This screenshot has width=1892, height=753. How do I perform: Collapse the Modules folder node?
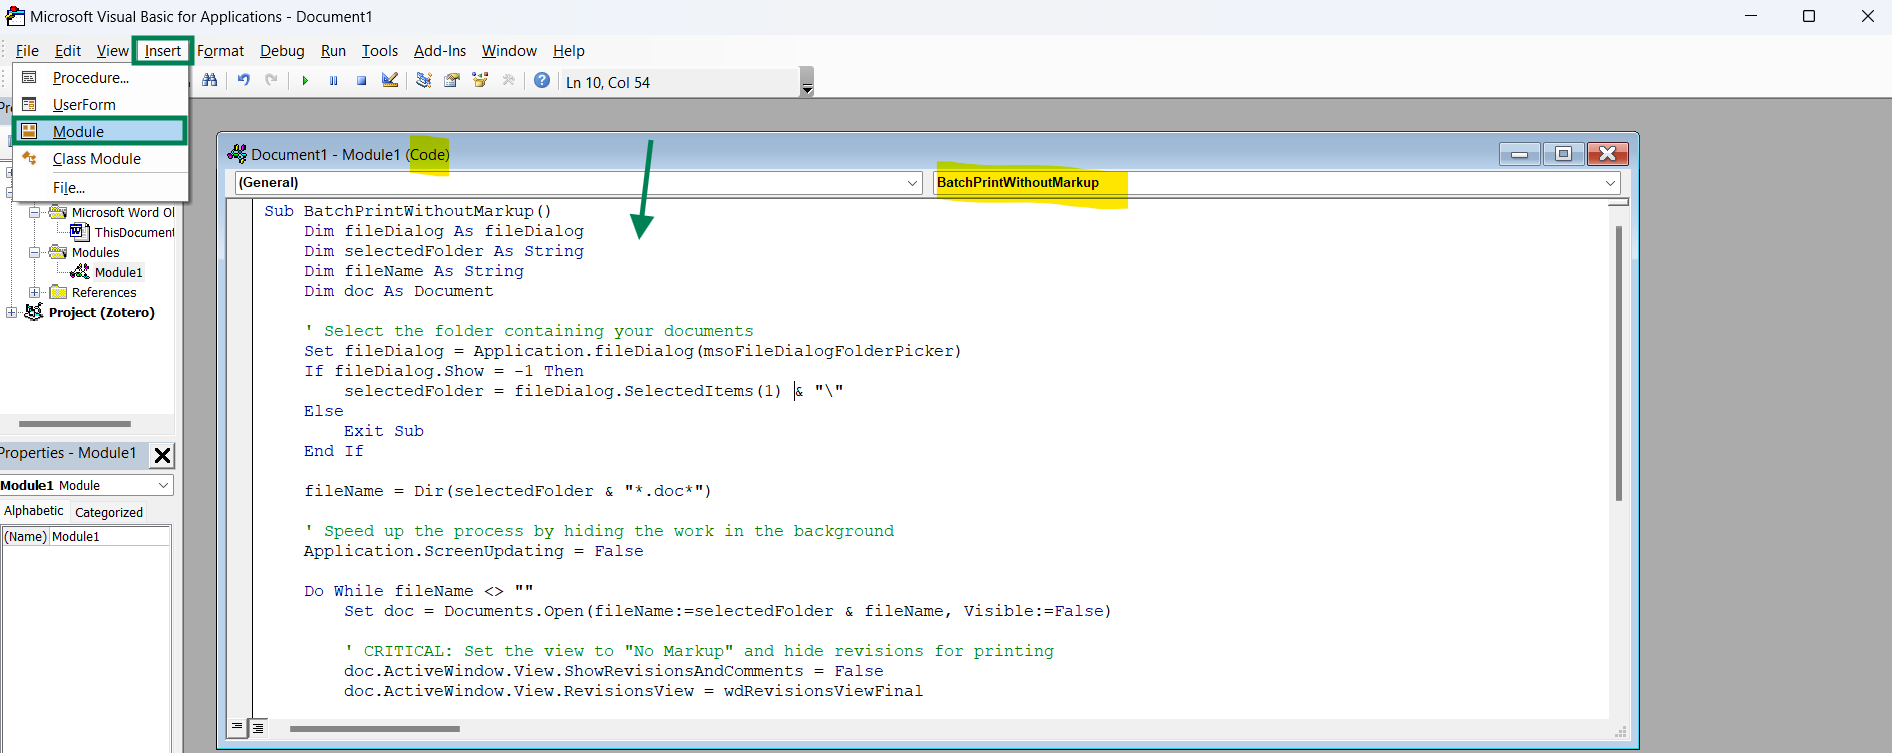click(35, 252)
